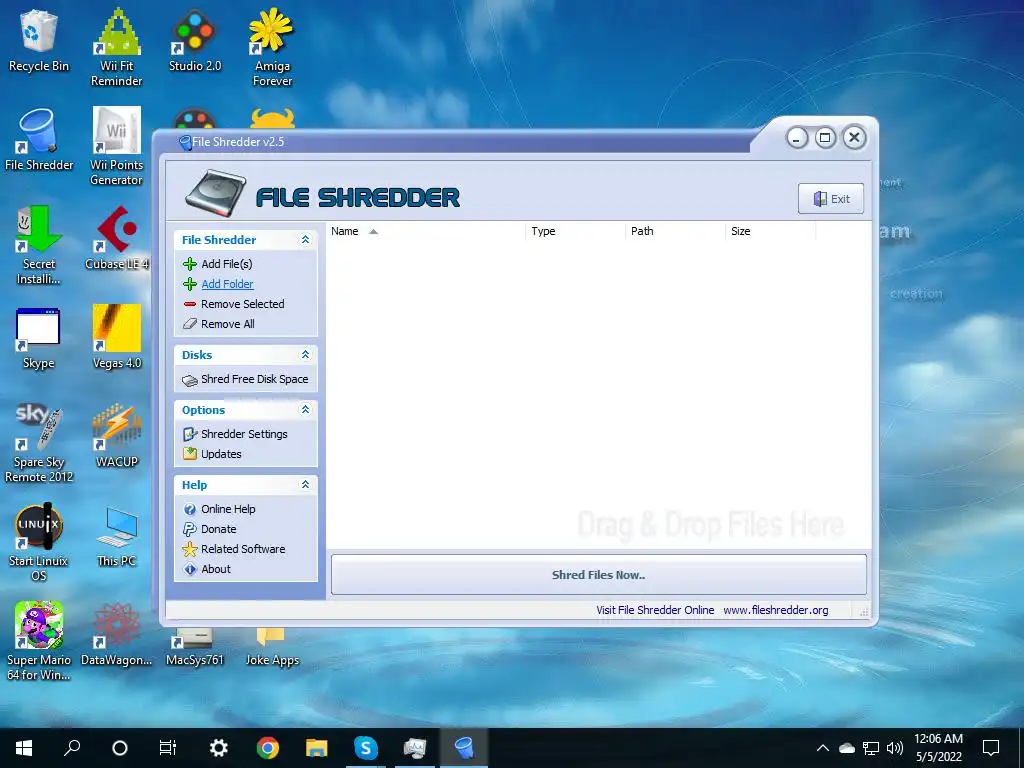Screen dimensions: 1024x768
Task: Click the Updates box icon
Action: point(190,454)
